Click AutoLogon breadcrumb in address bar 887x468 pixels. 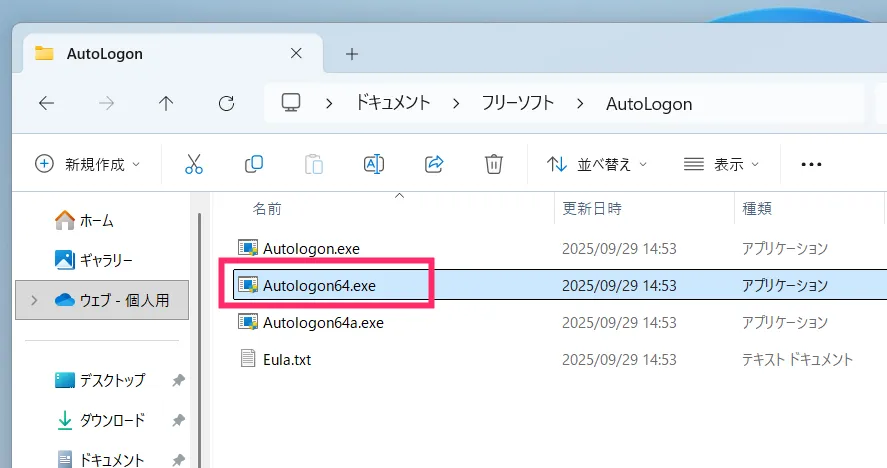[x=649, y=104]
